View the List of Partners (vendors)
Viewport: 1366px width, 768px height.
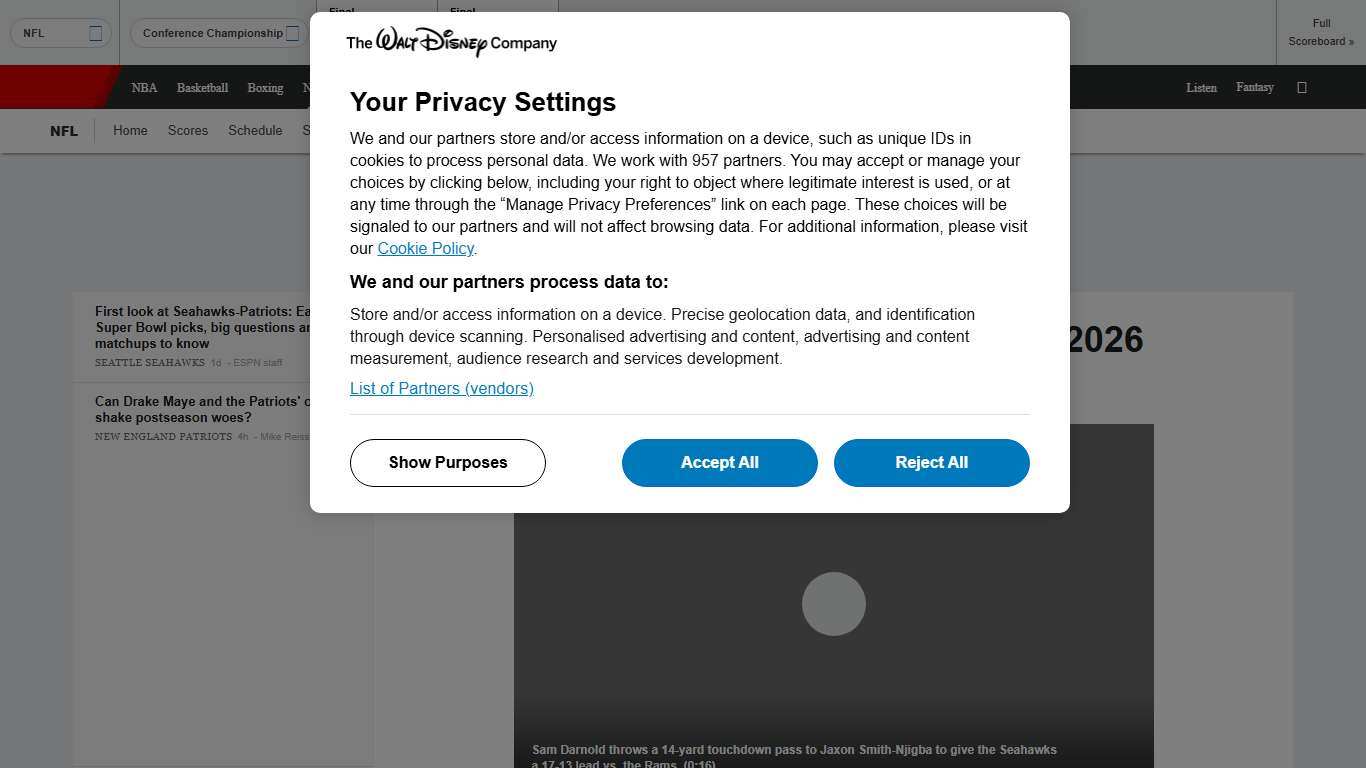441,389
